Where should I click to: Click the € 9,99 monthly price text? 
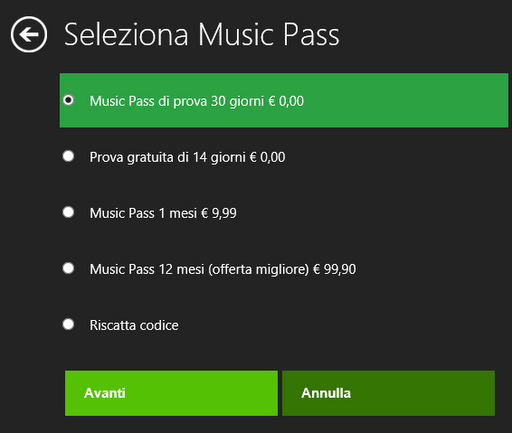(x=219, y=213)
